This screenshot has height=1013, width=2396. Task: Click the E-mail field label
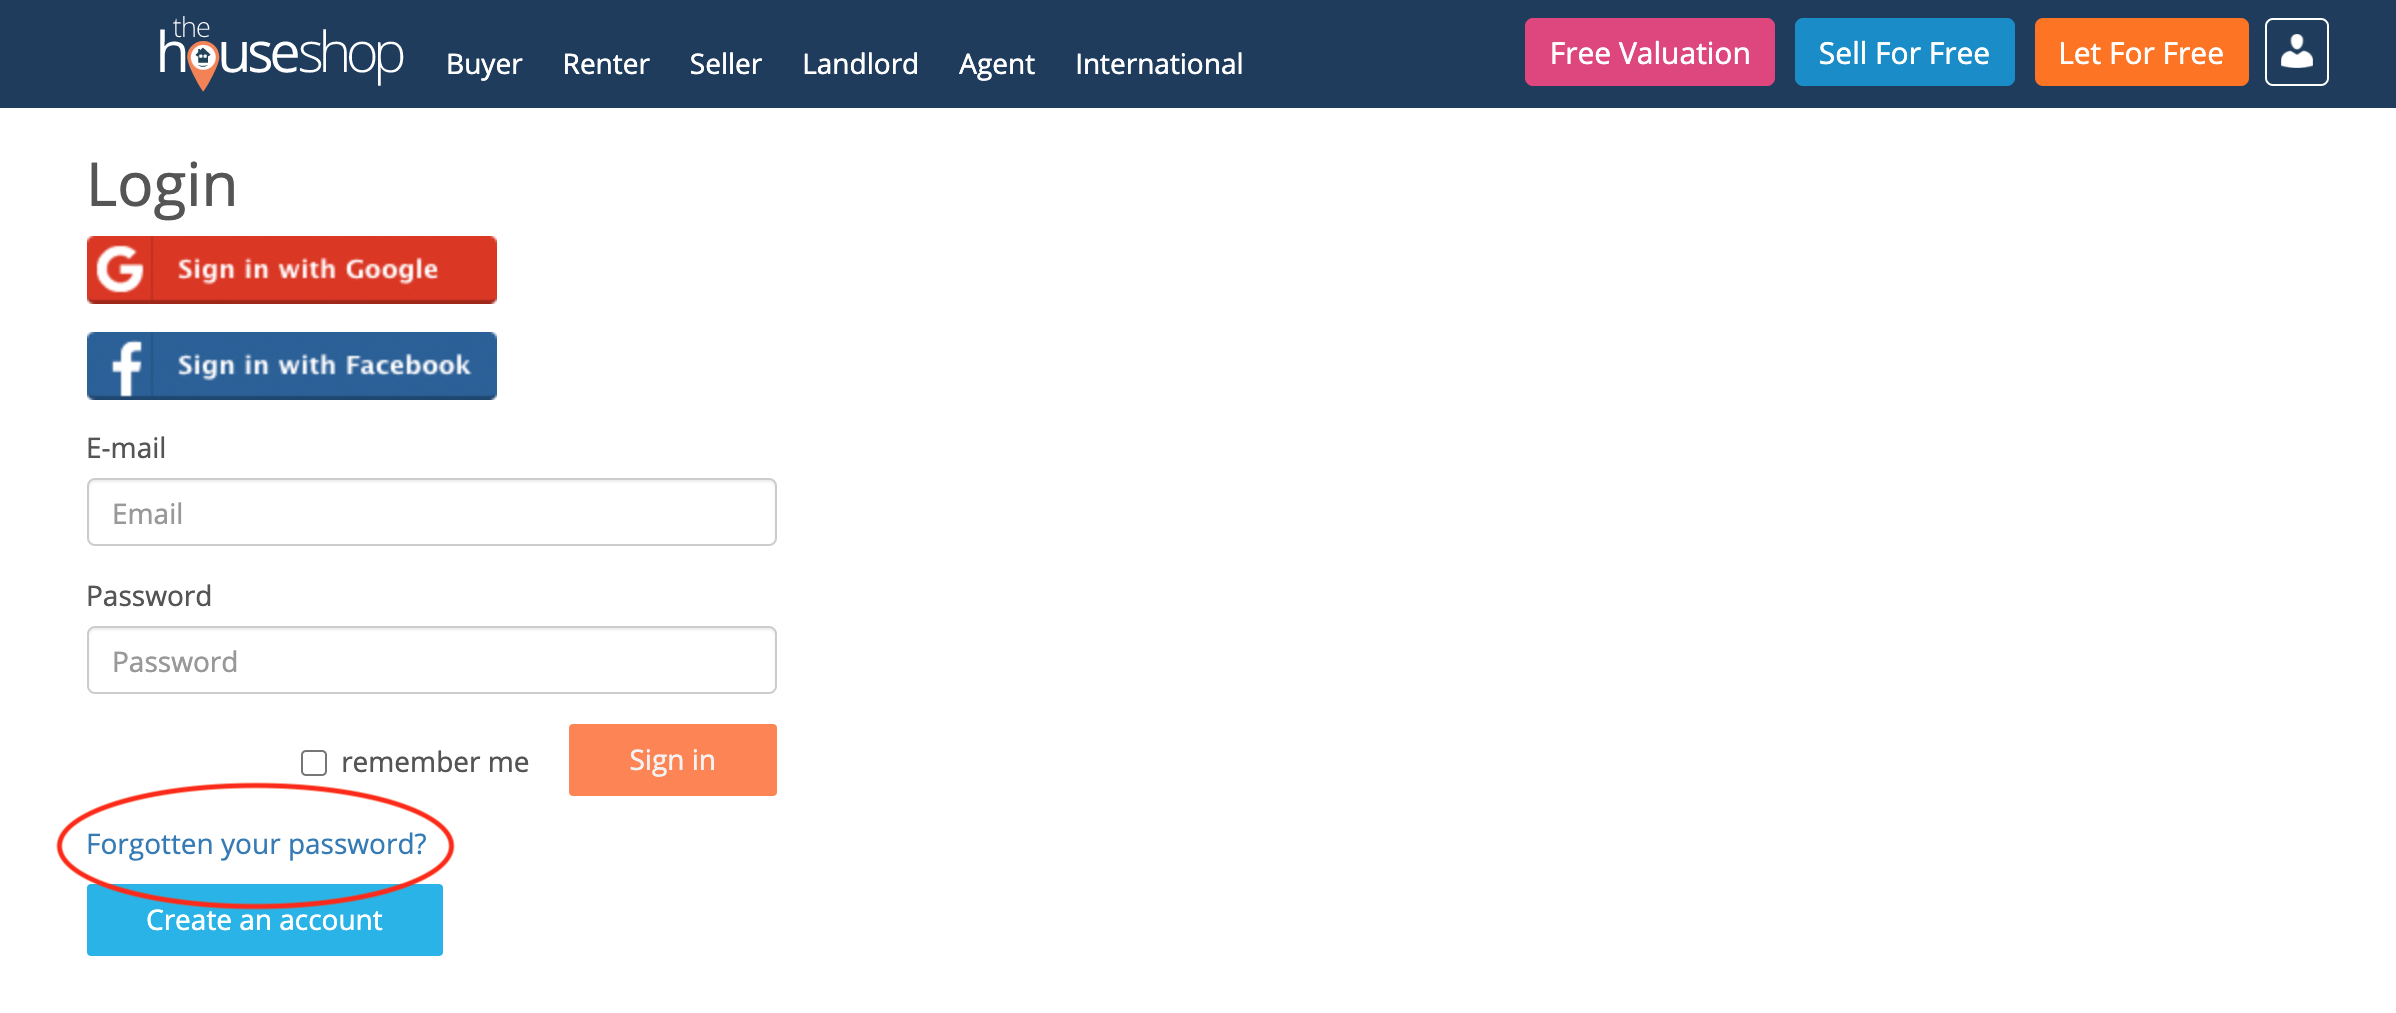[126, 448]
